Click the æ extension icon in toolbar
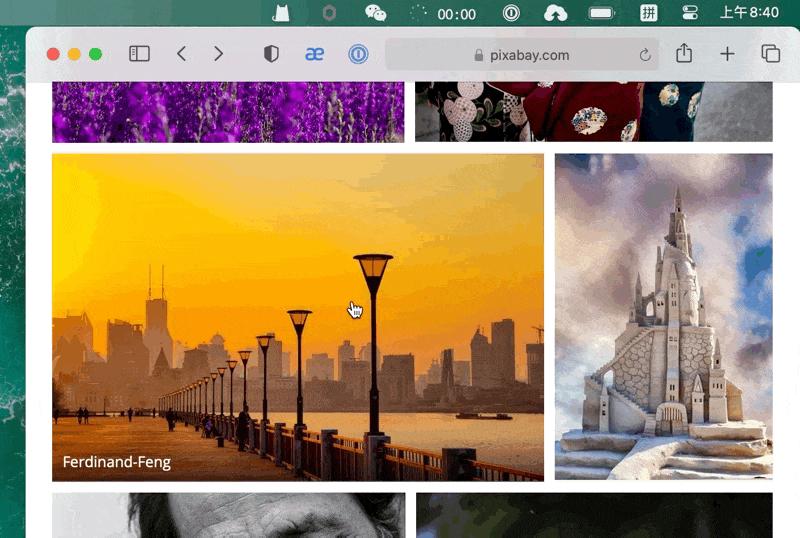The image size is (800, 538). click(x=314, y=54)
